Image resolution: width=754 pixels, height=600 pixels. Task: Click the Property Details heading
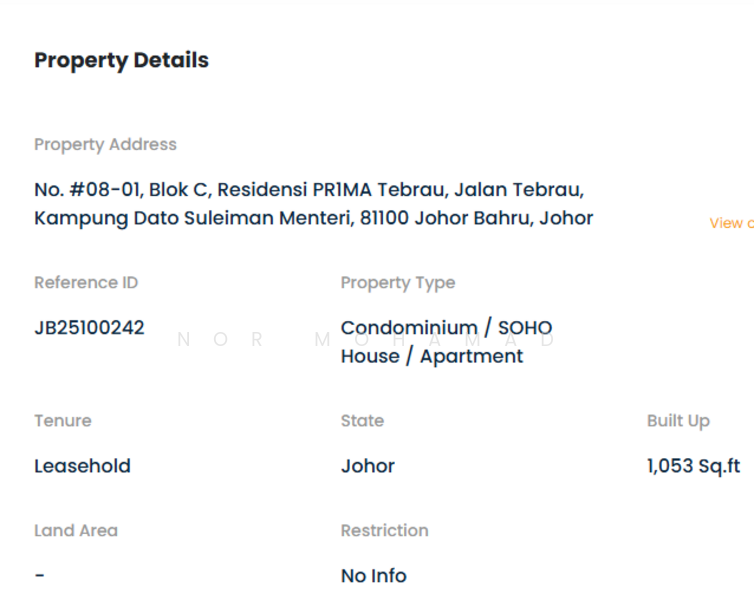121,60
